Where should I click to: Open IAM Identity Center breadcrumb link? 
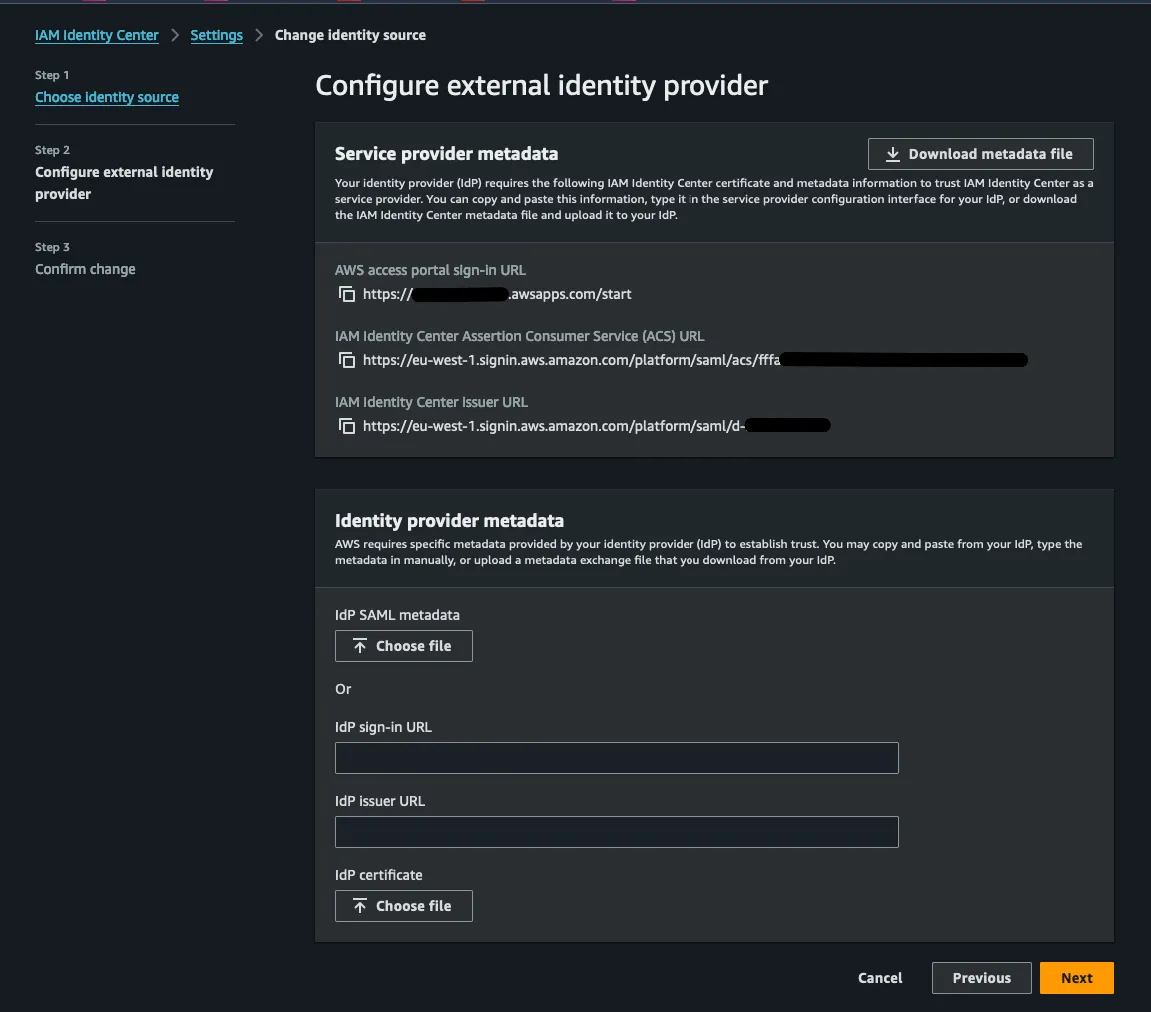(x=96, y=35)
